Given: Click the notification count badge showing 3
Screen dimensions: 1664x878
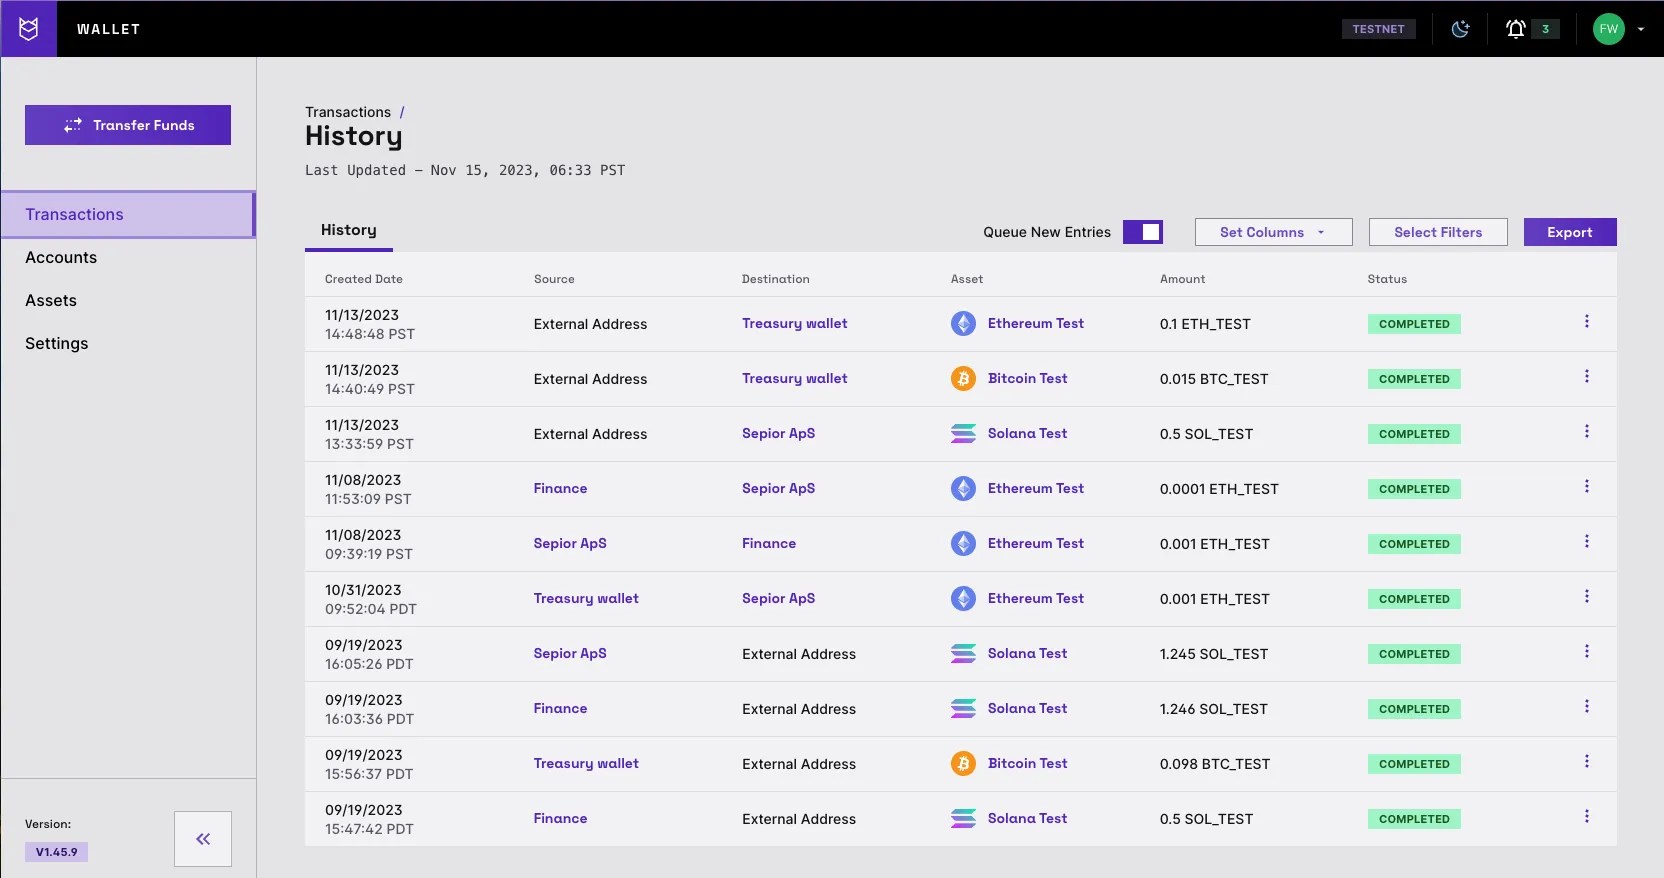Looking at the screenshot, I should point(1545,29).
